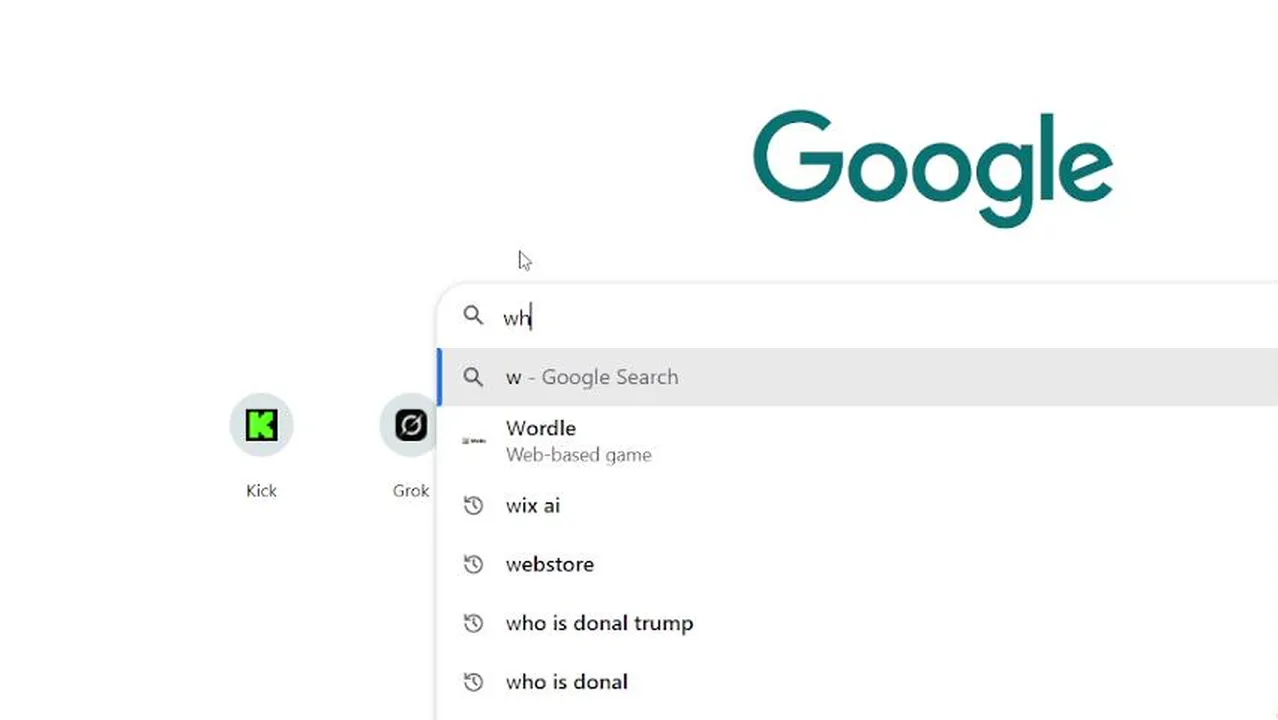The height and width of the screenshot is (720, 1278).
Task: Click history clock beside 'who is donal trump'
Action: tap(473, 624)
